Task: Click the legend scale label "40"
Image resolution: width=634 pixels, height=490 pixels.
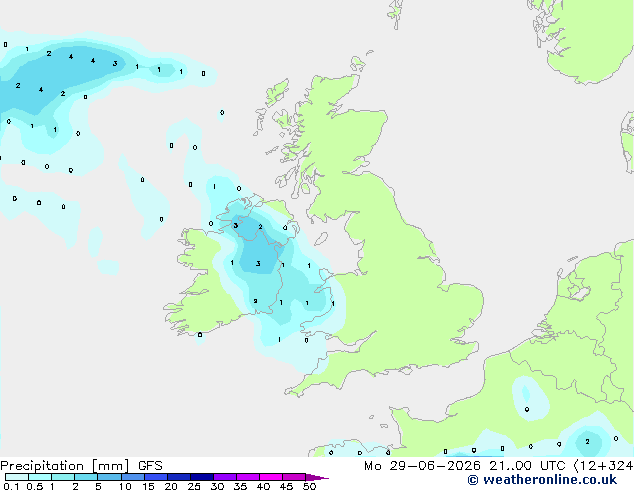Action: point(264,486)
